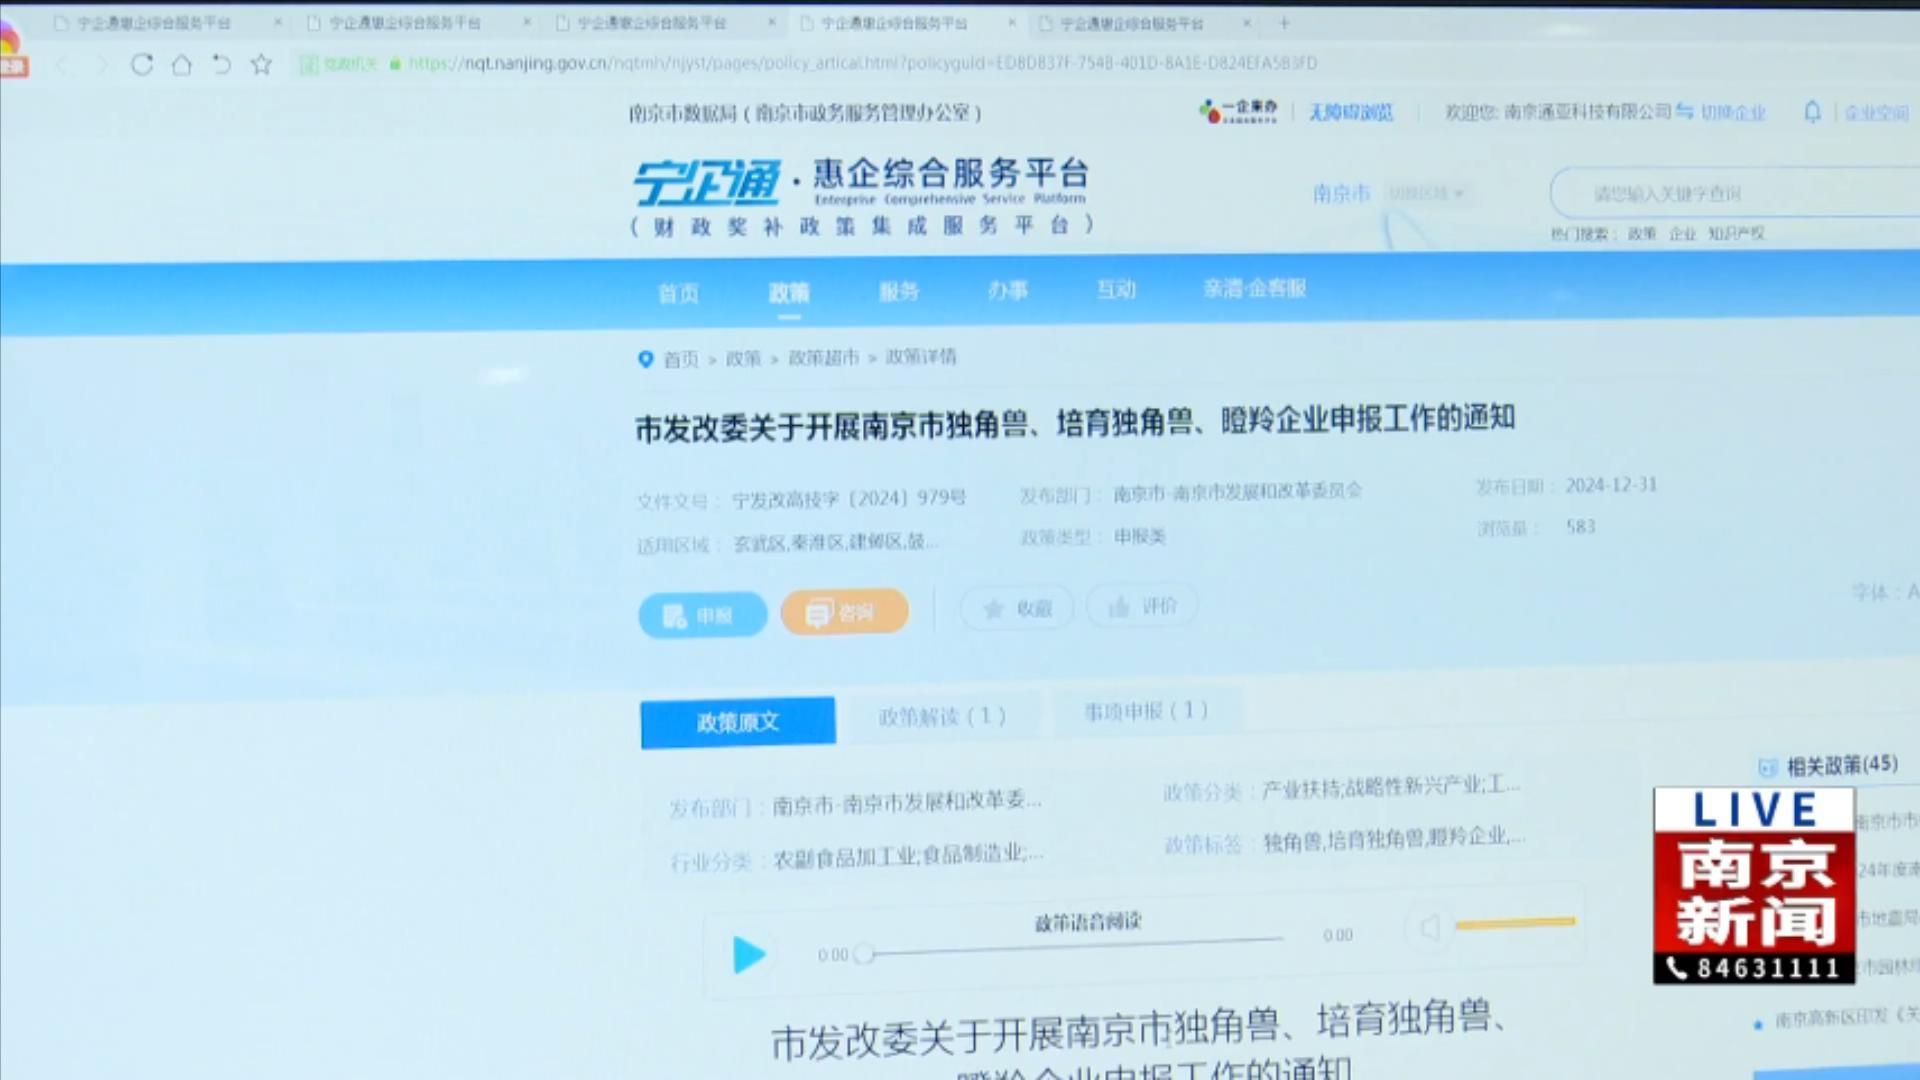This screenshot has width=1920, height=1080.
Task: Click 首页 in the breadcrumb trail
Action: (x=681, y=359)
